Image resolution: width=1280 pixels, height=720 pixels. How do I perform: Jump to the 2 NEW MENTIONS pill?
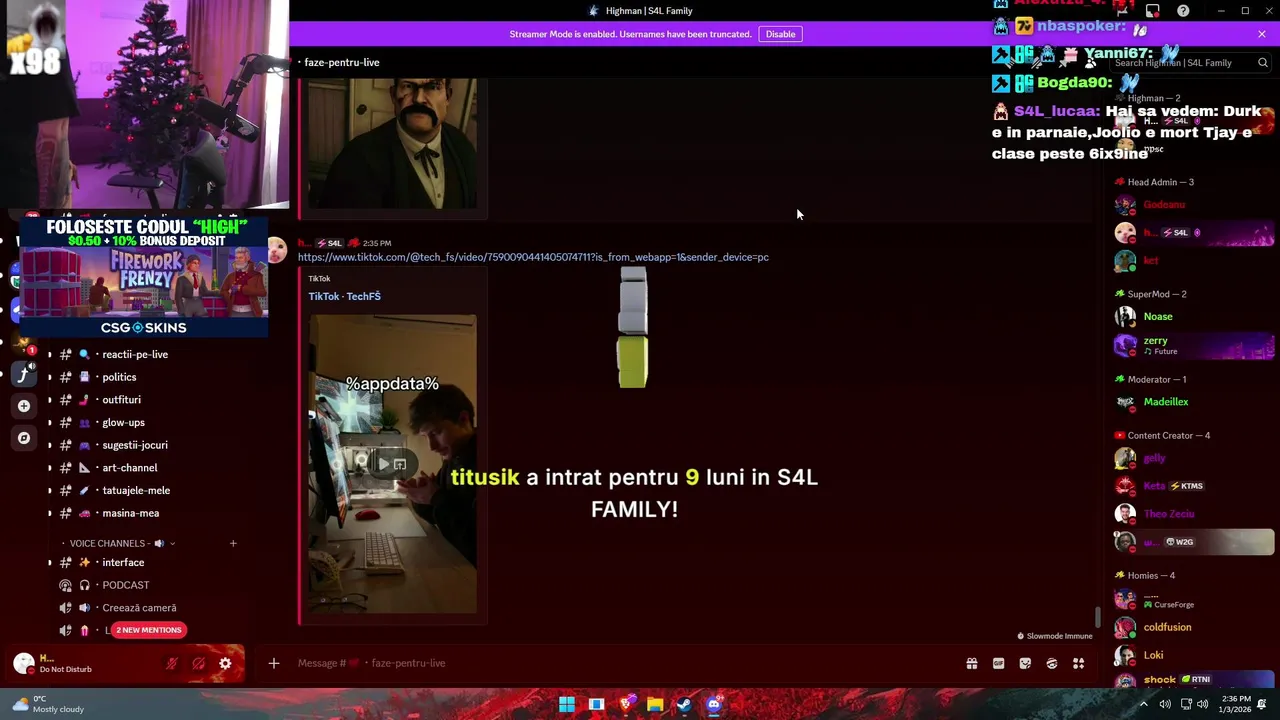coord(148,630)
